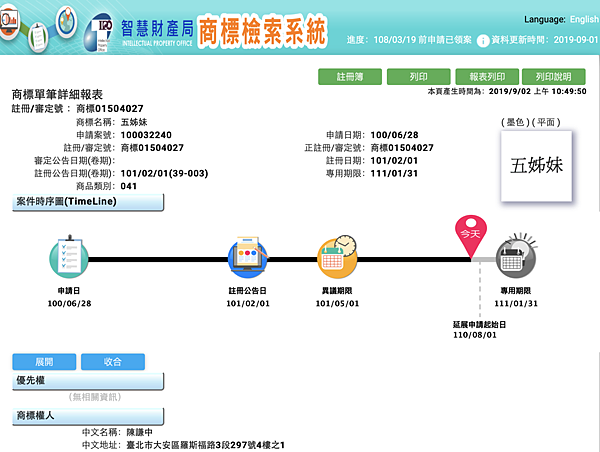Click the registration announcement date monitor icon

pos(248,257)
